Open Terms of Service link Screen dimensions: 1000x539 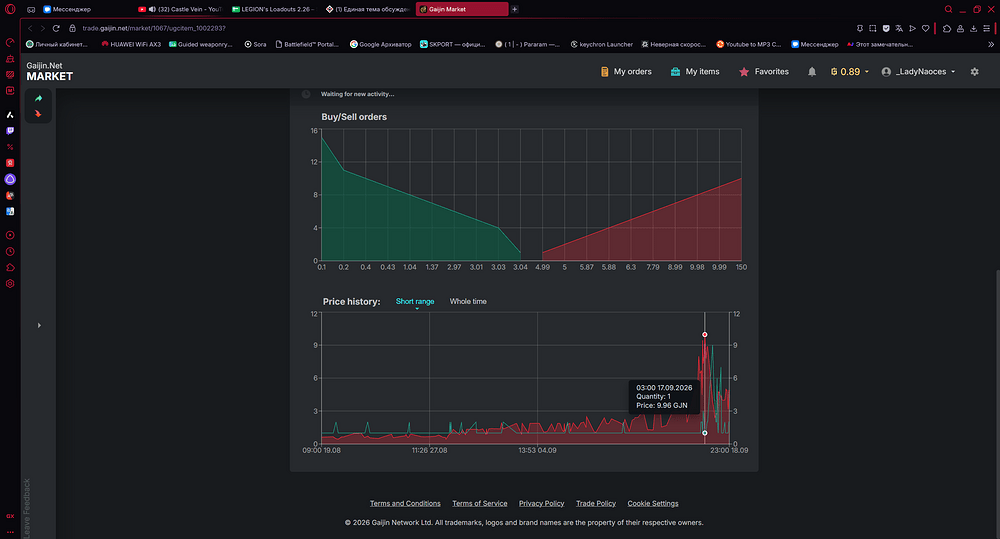tap(480, 503)
